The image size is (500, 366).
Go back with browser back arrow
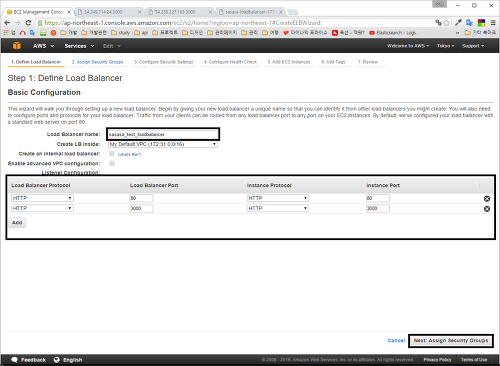(7, 23)
